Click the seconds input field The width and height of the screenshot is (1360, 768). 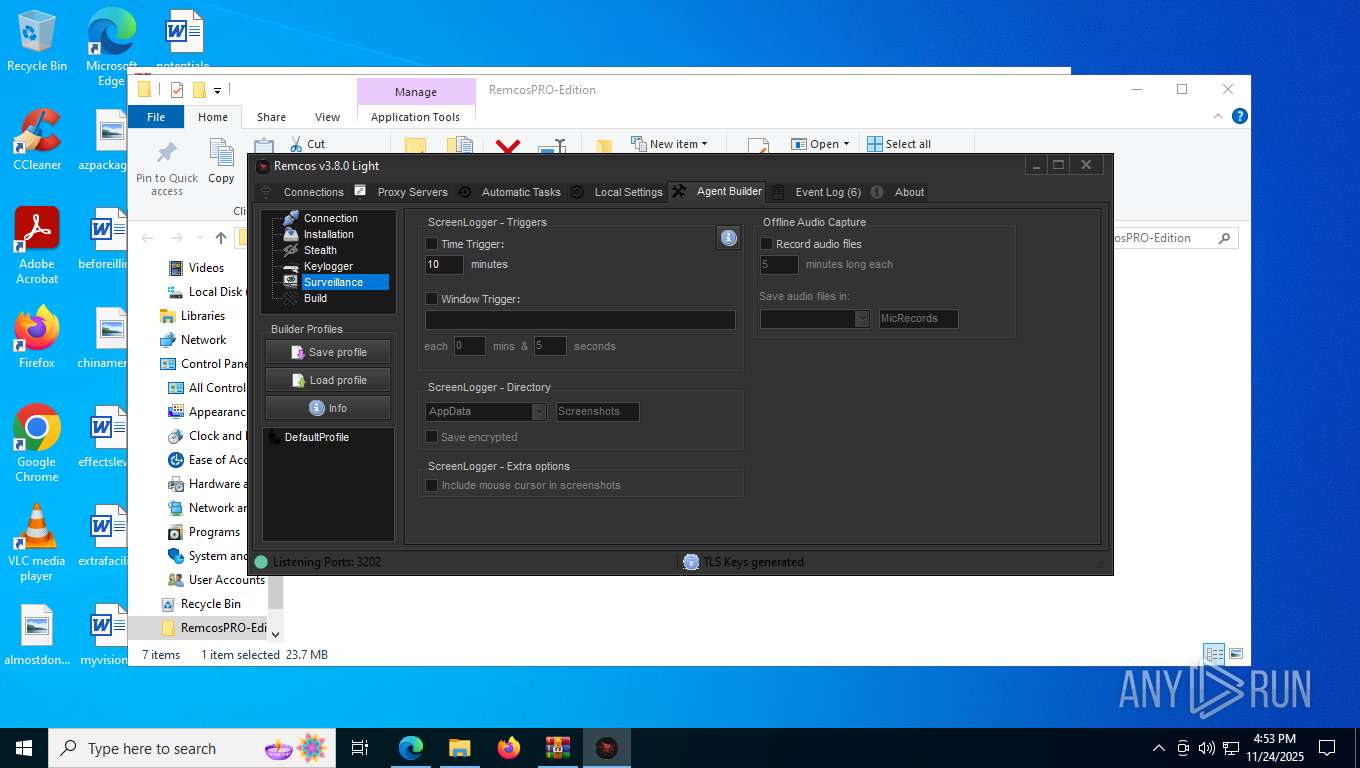click(x=550, y=346)
